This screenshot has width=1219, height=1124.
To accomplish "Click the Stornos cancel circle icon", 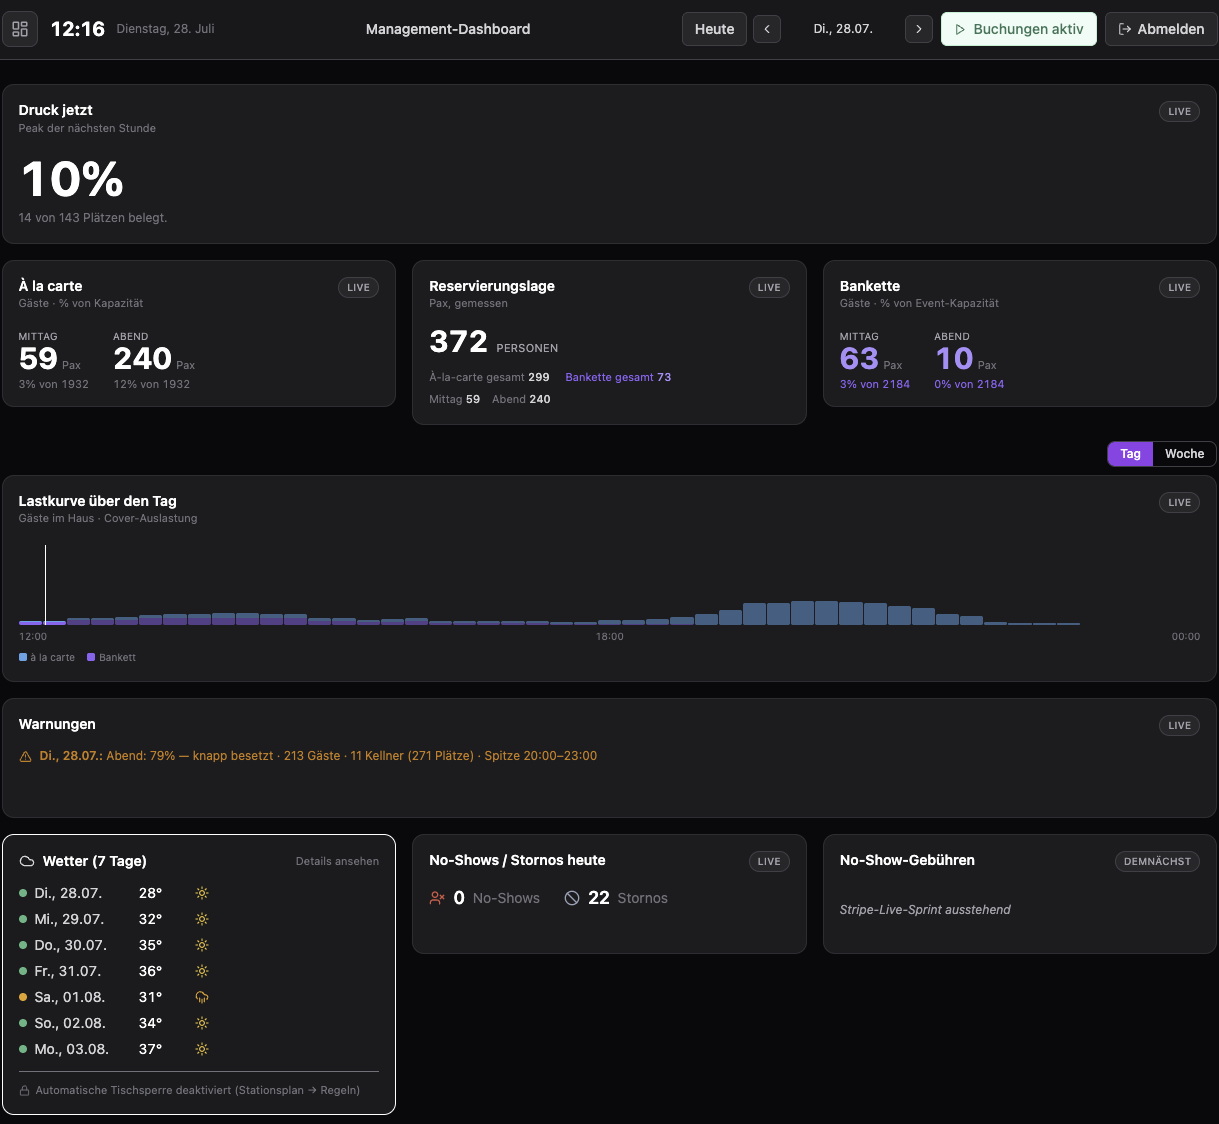I will click(x=572, y=898).
